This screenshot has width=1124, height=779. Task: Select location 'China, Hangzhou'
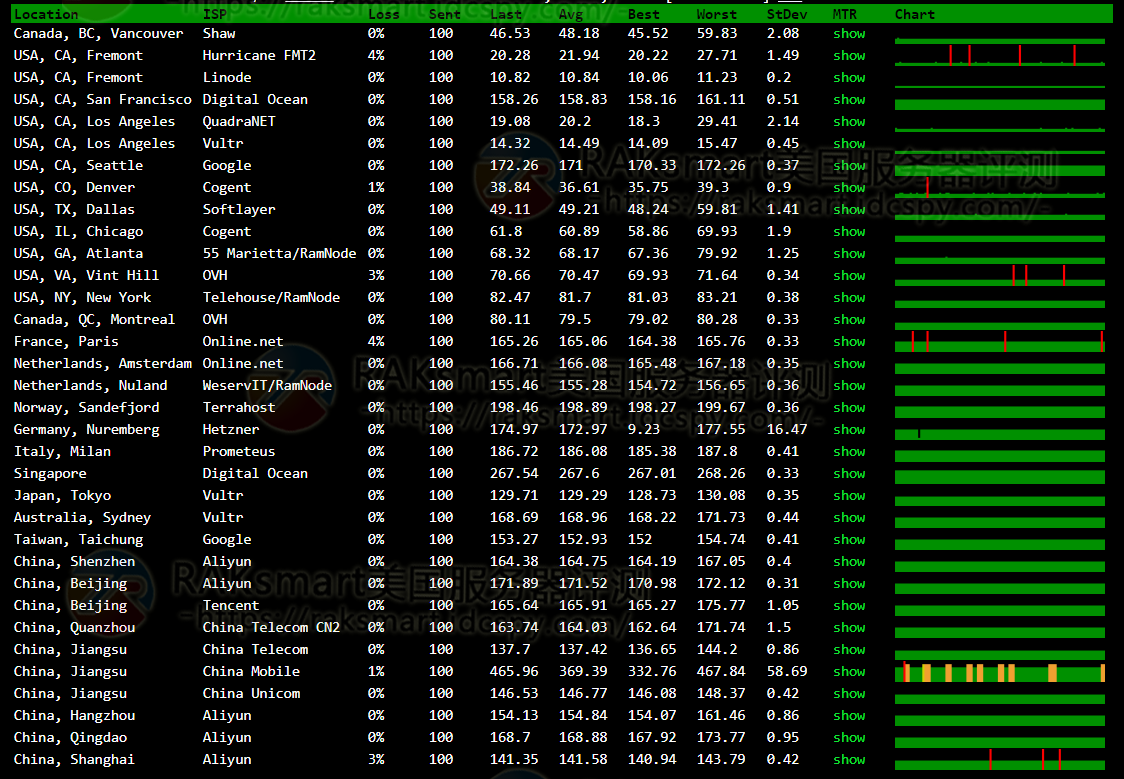[75, 716]
